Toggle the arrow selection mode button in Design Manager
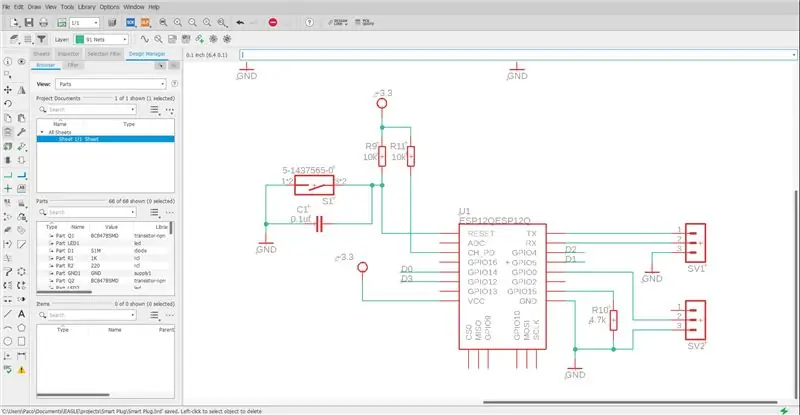The image size is (800, 415). click(x=160, y=65)
